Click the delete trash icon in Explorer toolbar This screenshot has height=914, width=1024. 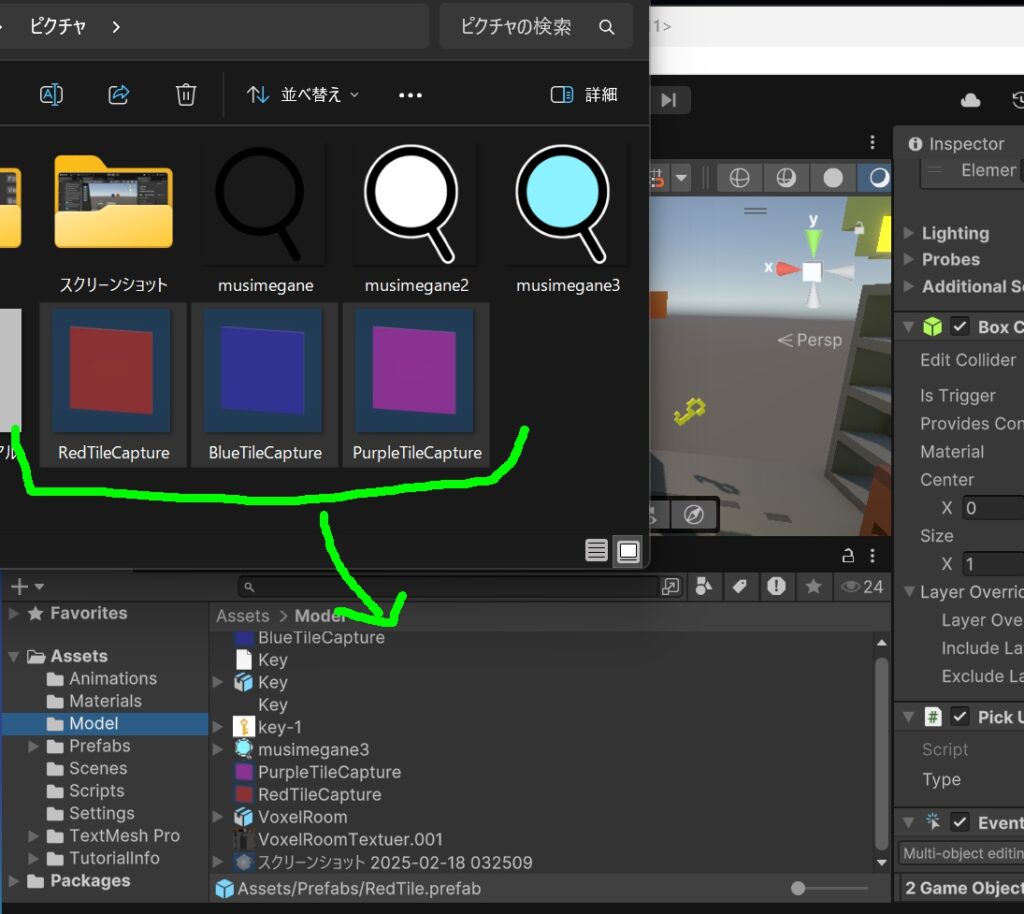(x=185, y=95)
